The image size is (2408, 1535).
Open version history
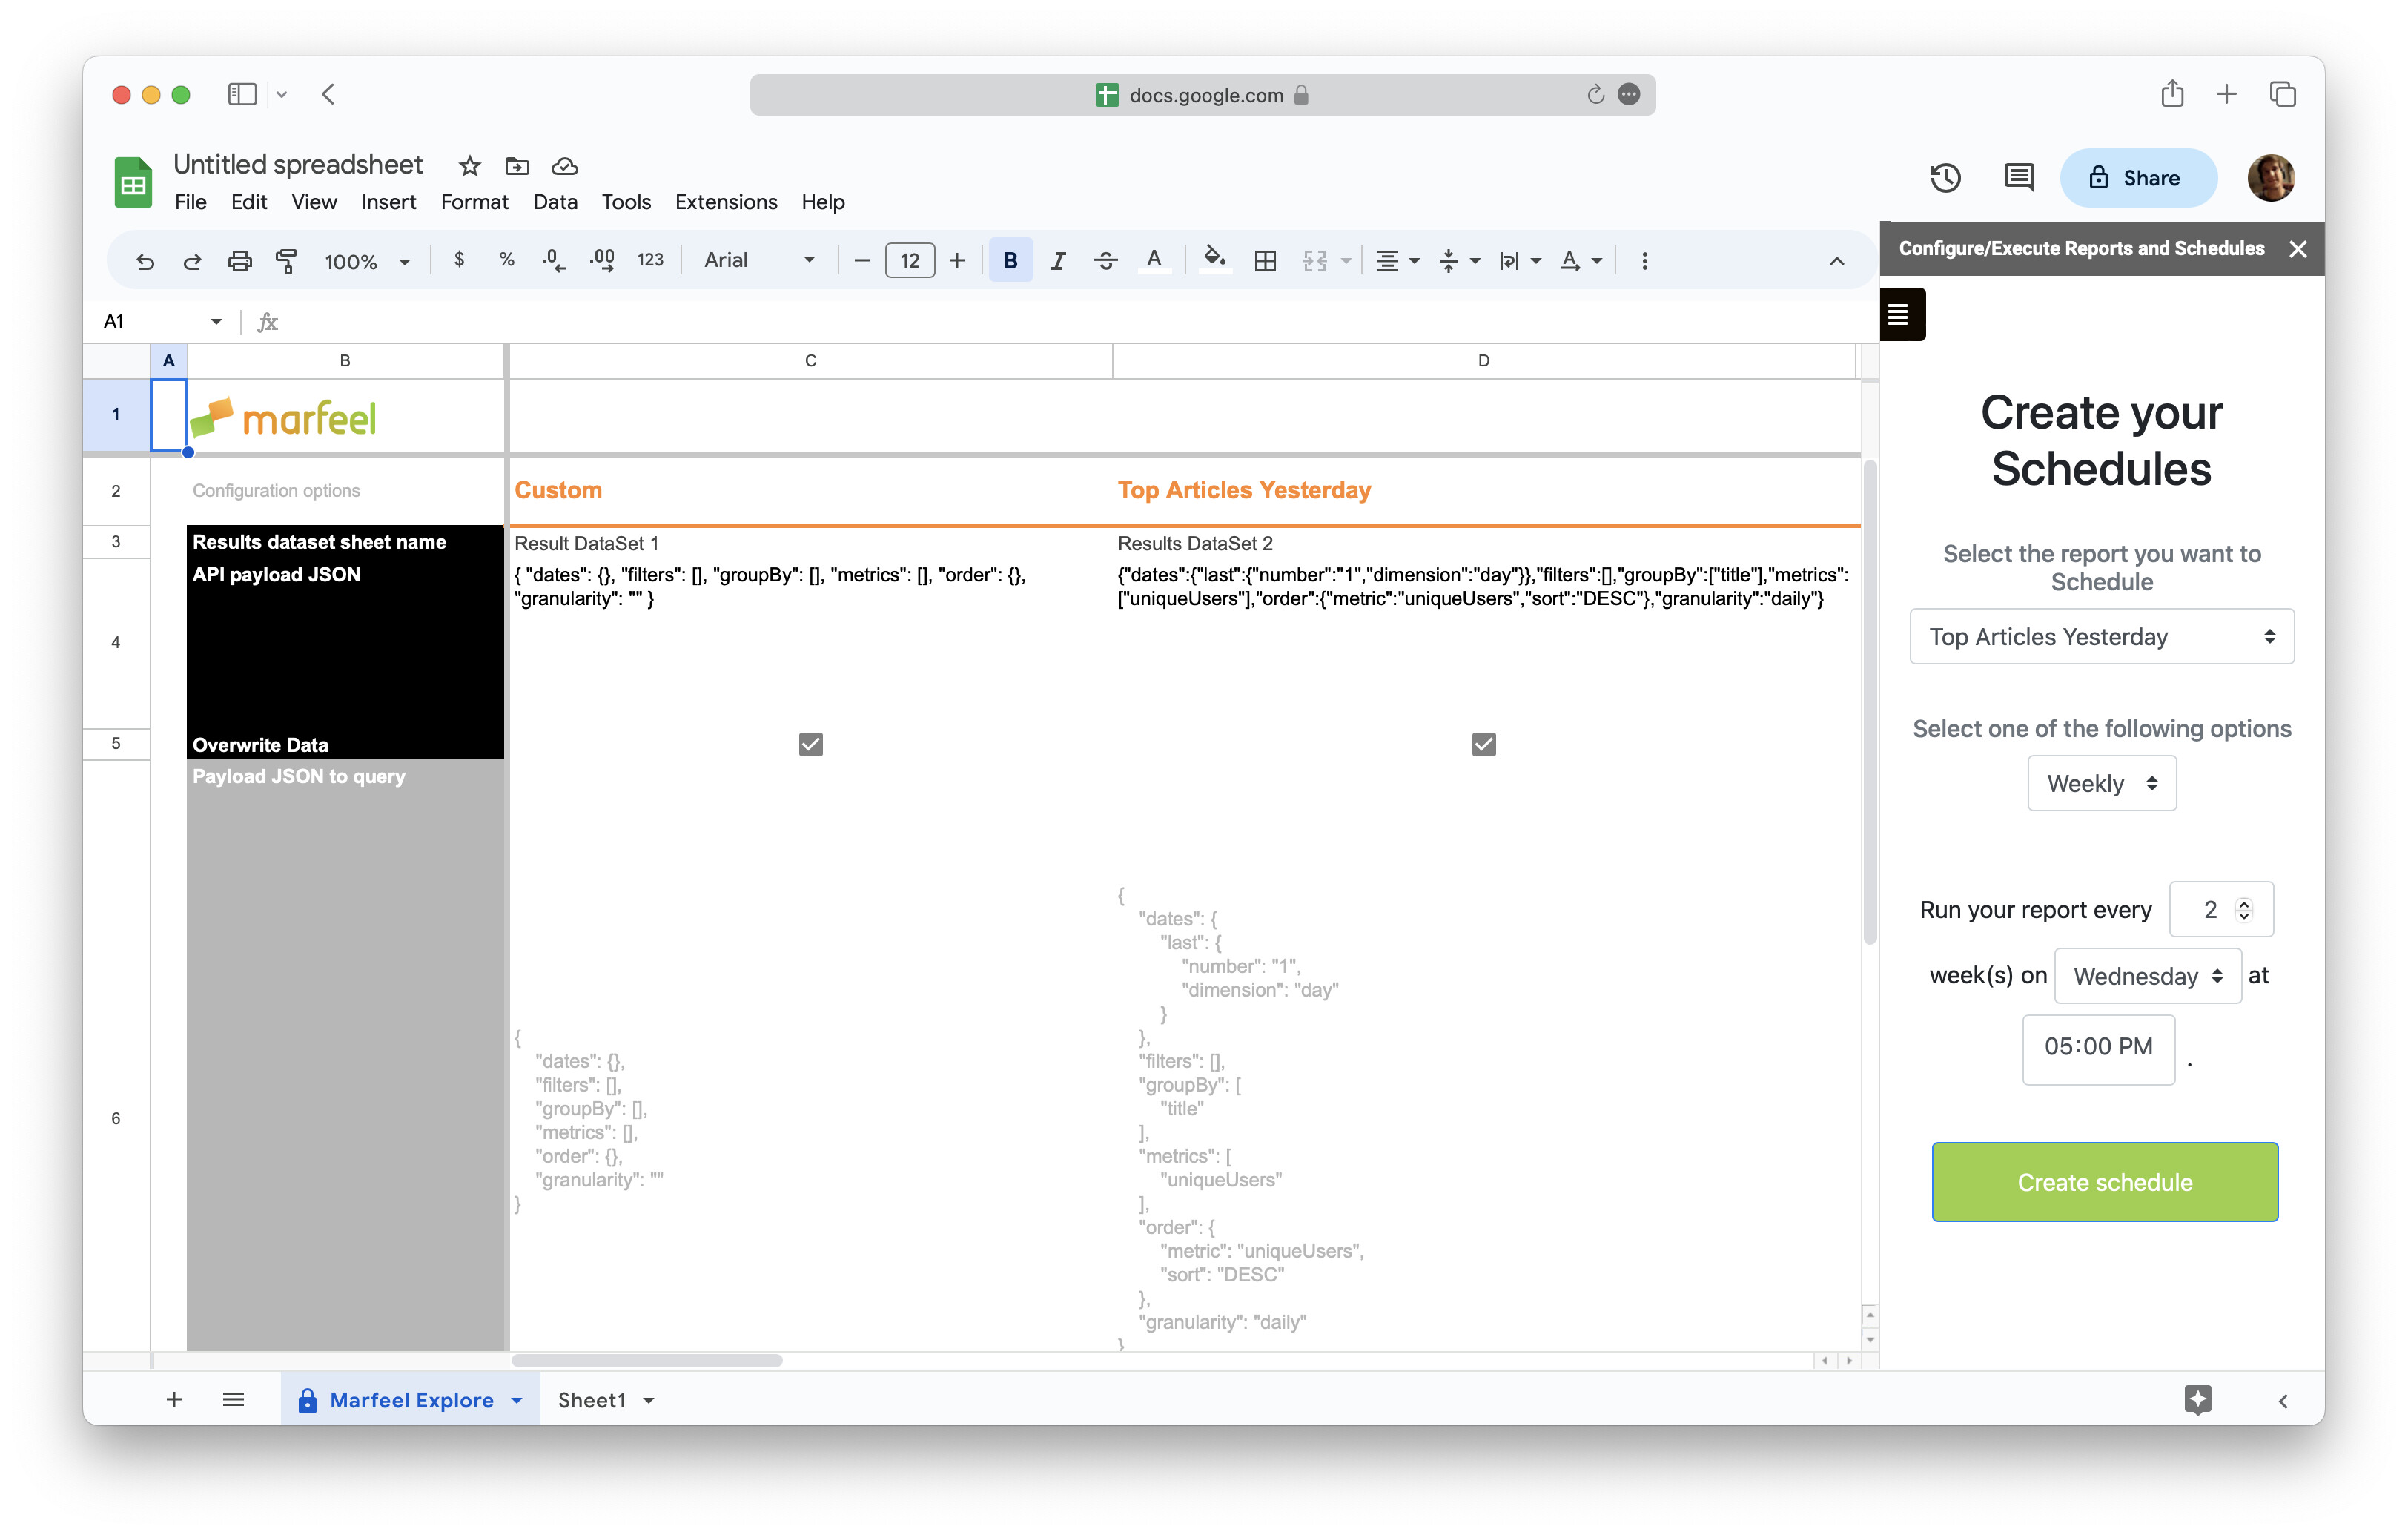[x=1944, y=177]
